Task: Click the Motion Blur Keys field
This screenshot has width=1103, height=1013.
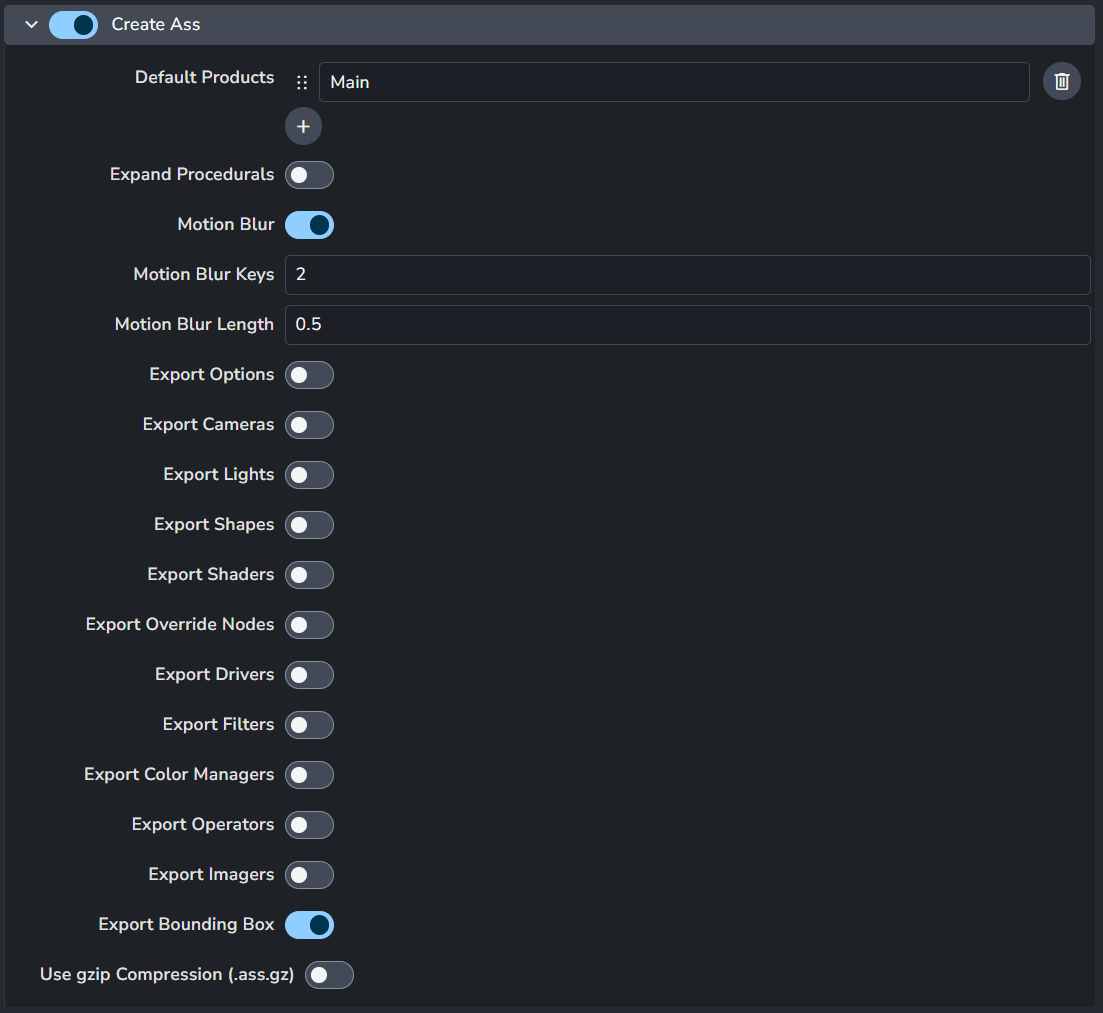Action: 687,275
